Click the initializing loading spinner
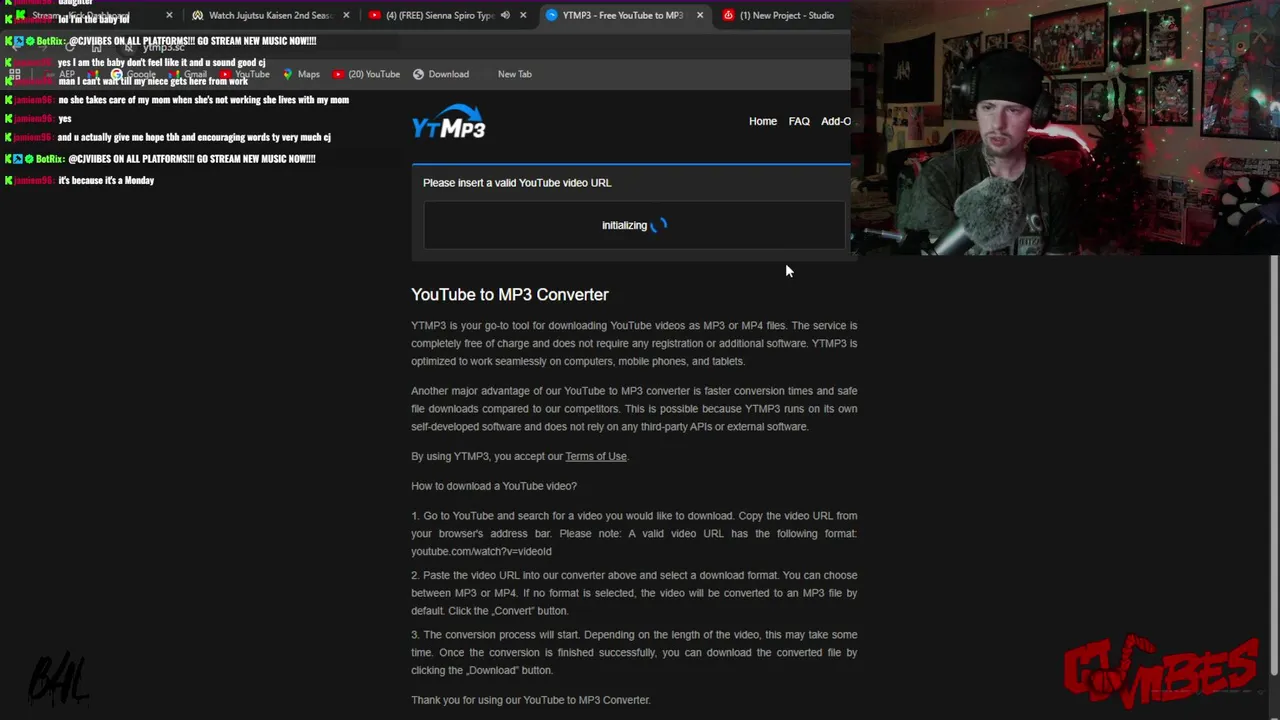 tap(658, 225)
